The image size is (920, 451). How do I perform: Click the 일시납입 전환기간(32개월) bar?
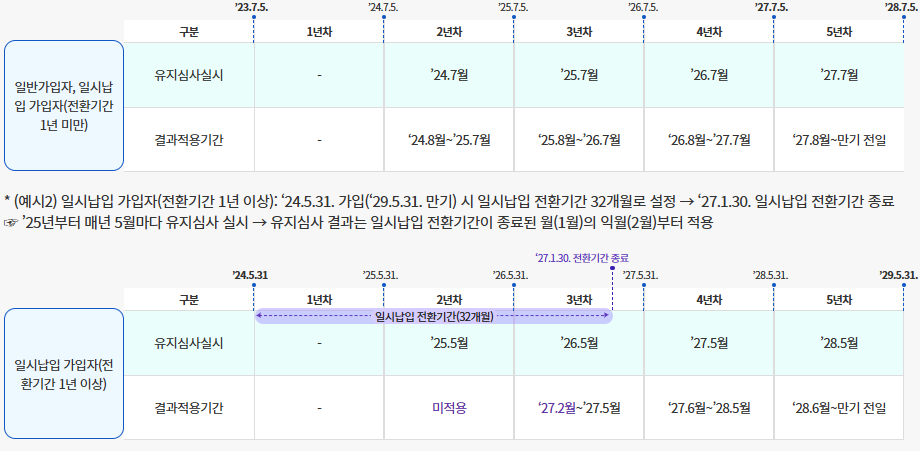click(x=434, y=317)
